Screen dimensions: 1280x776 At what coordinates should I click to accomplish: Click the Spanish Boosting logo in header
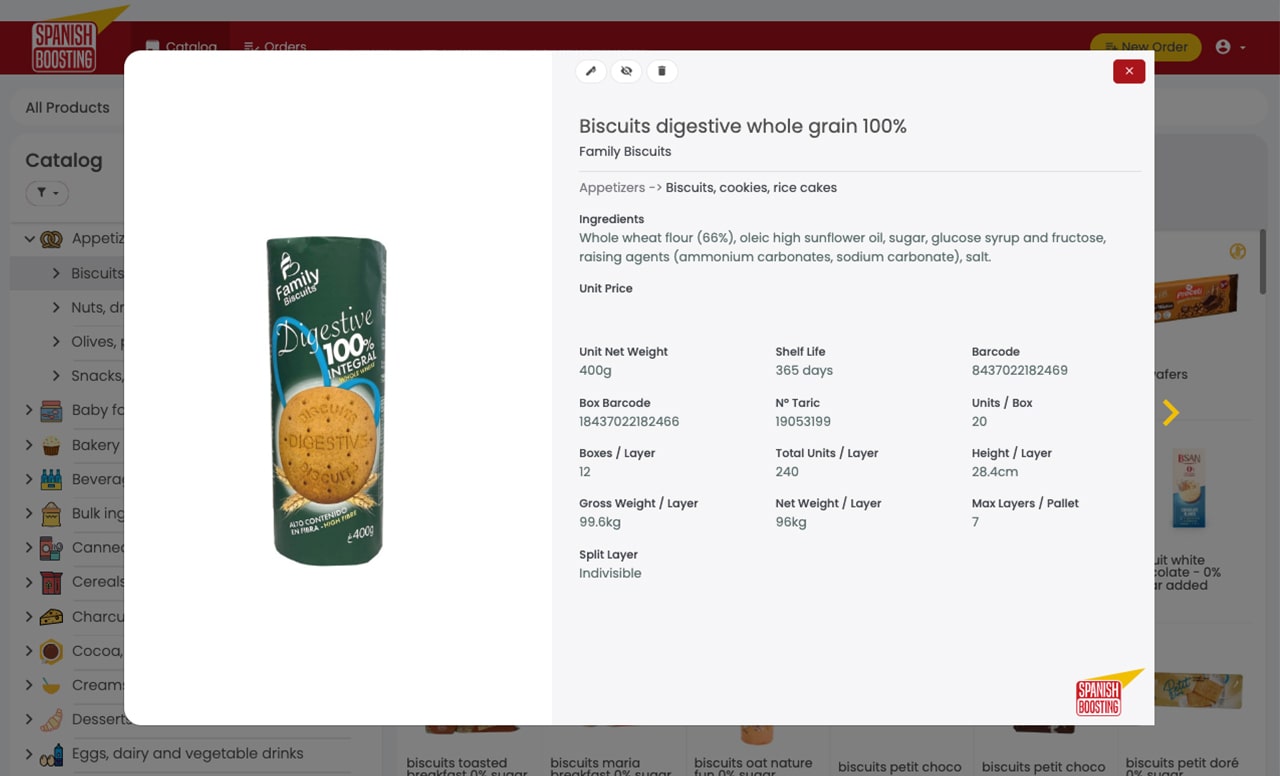(x=64, y=46)
